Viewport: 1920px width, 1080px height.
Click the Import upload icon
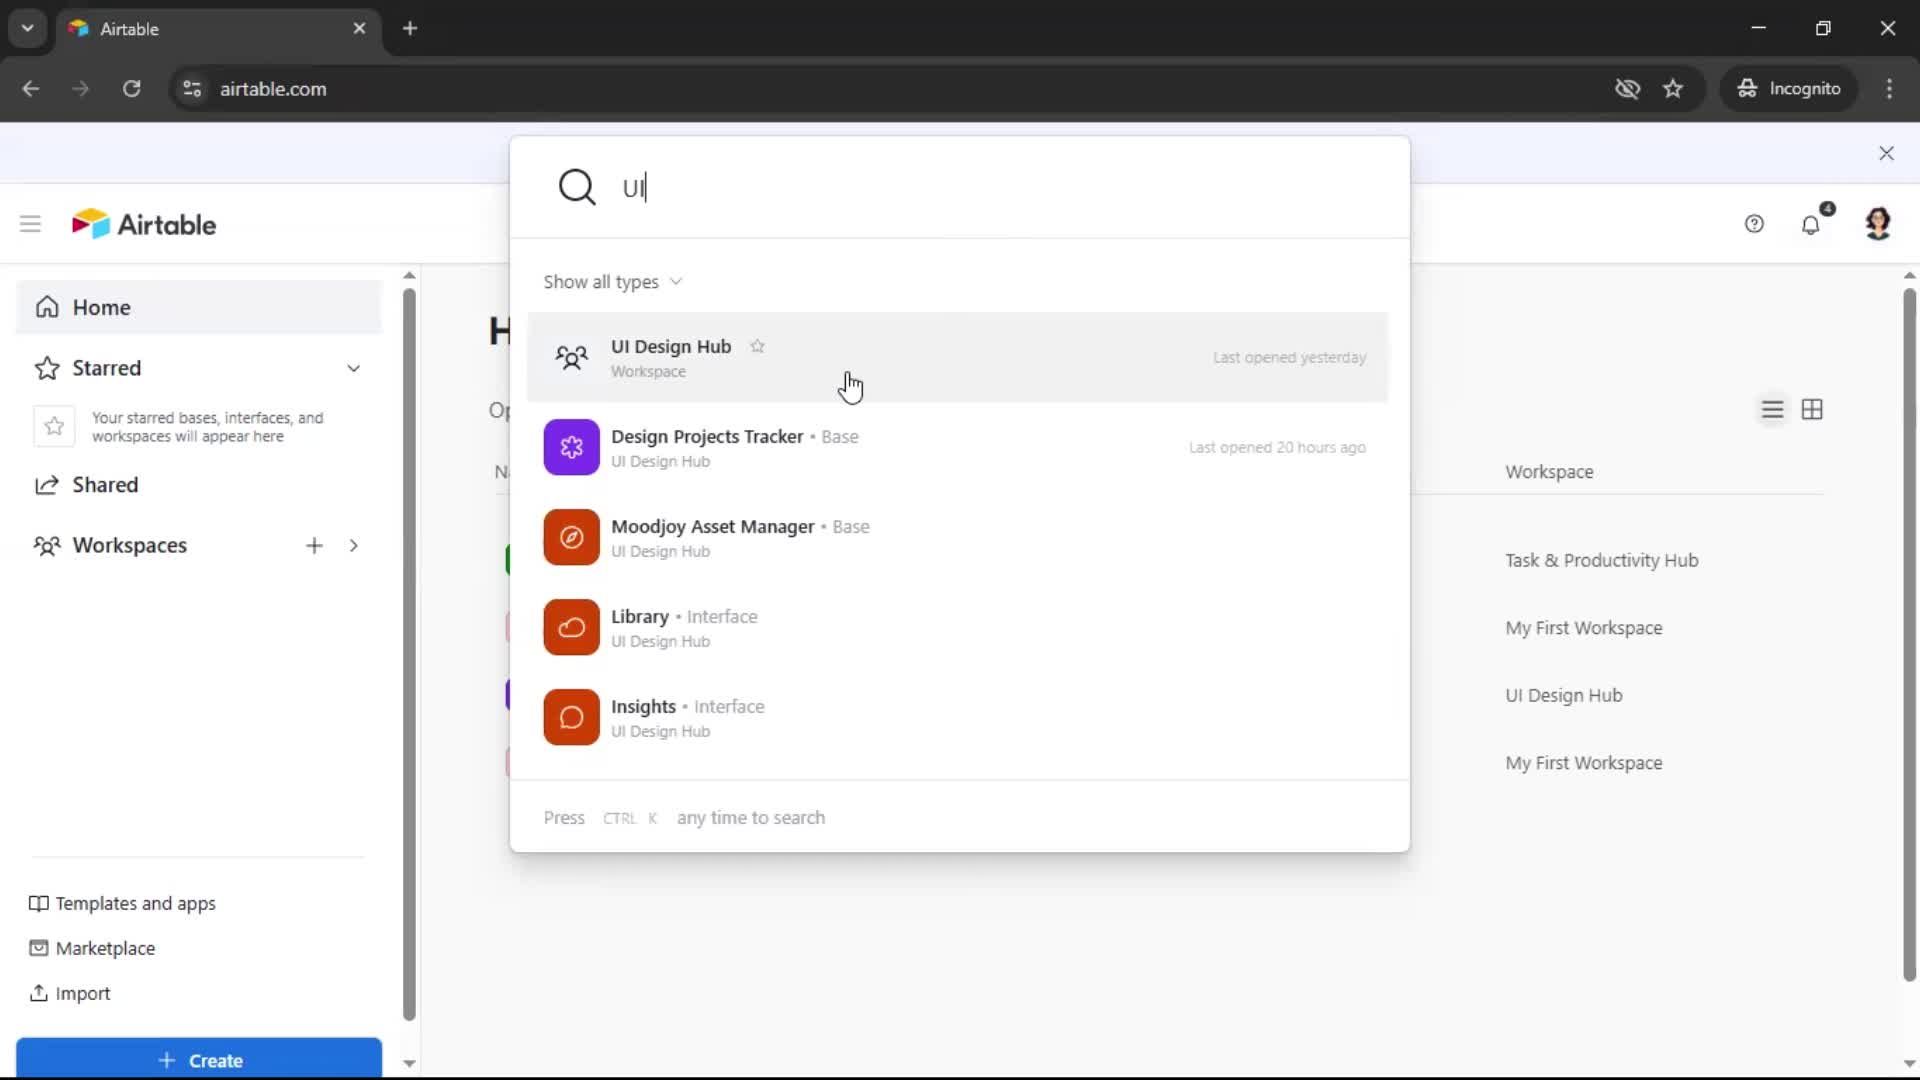pyautogui.click(x=38, y=993)
